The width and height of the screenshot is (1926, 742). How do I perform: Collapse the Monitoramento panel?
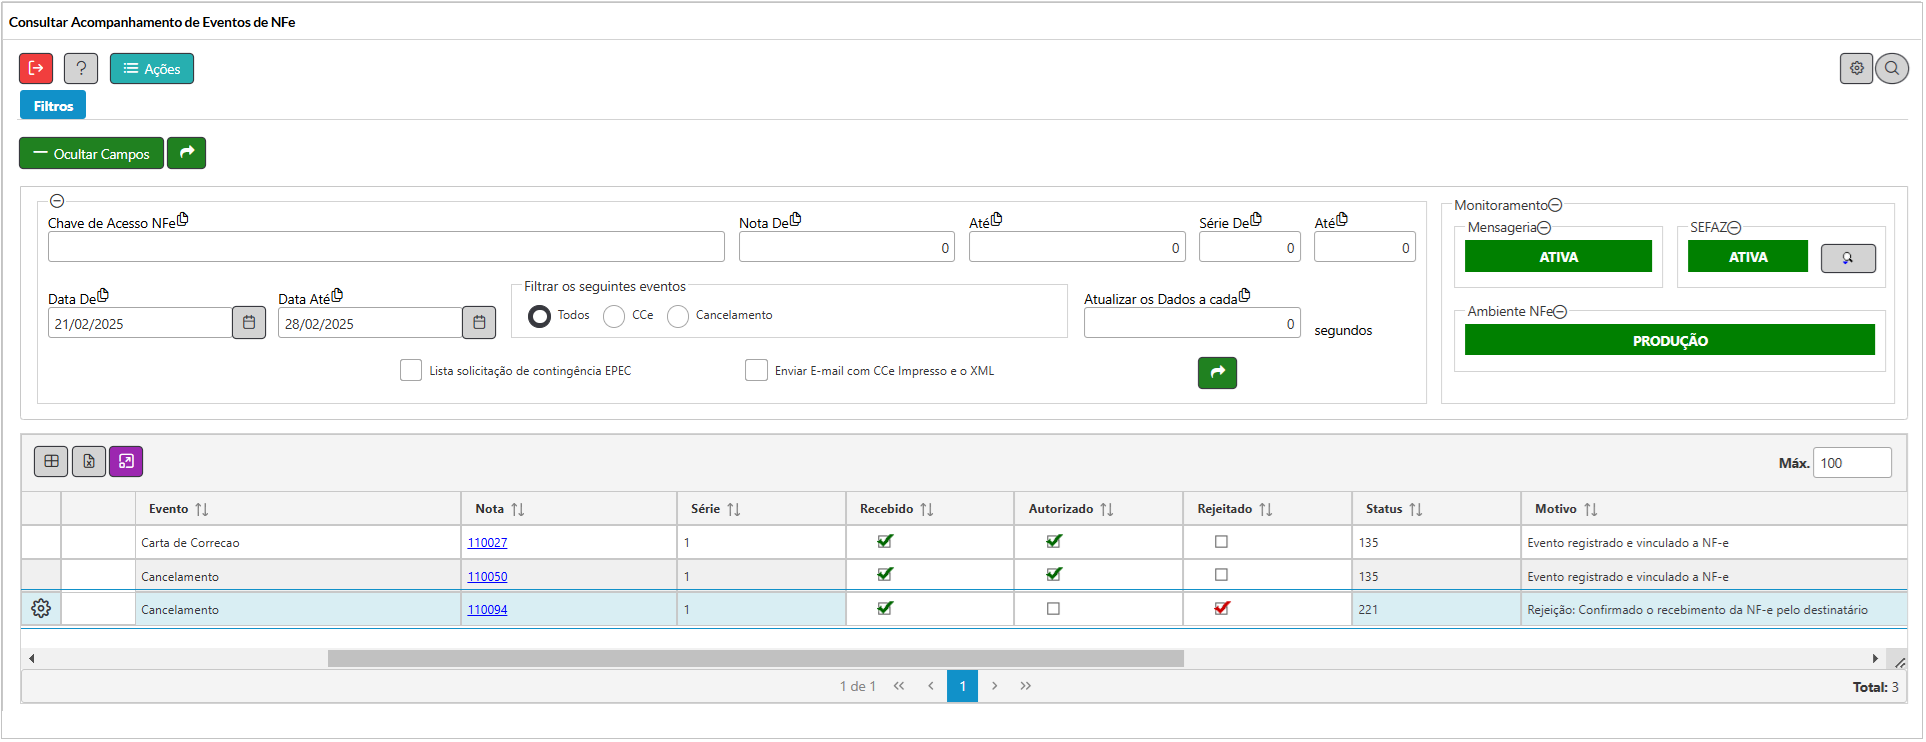1555,205
